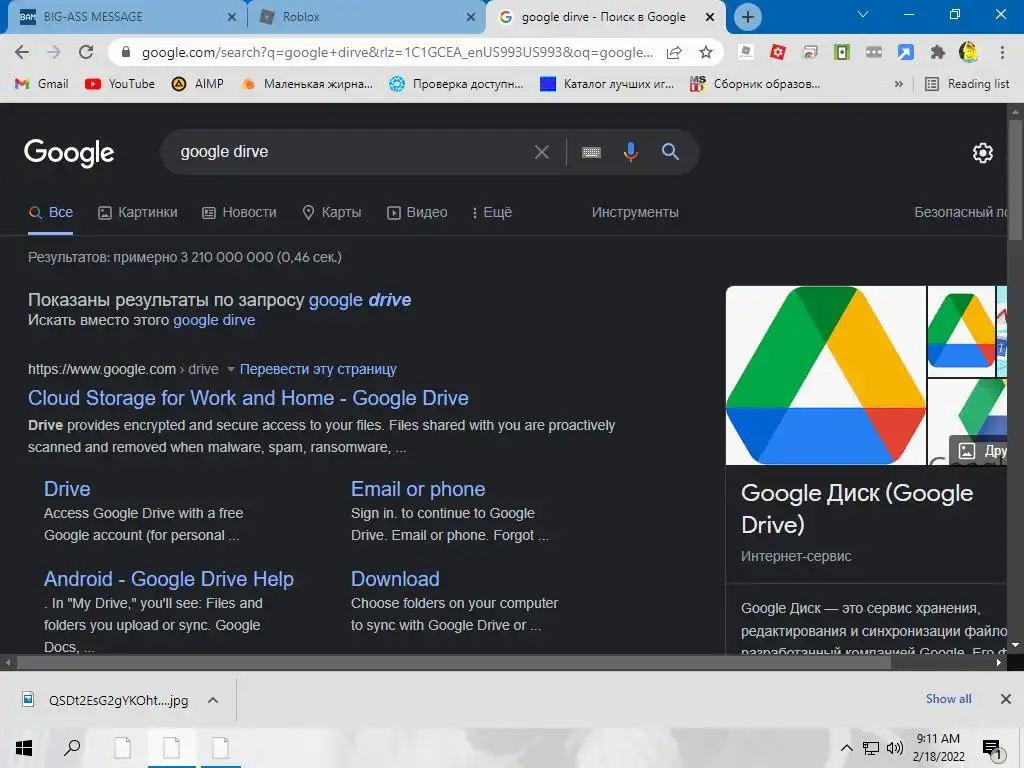Expand the hidden system tray icons

click(846, 748)
